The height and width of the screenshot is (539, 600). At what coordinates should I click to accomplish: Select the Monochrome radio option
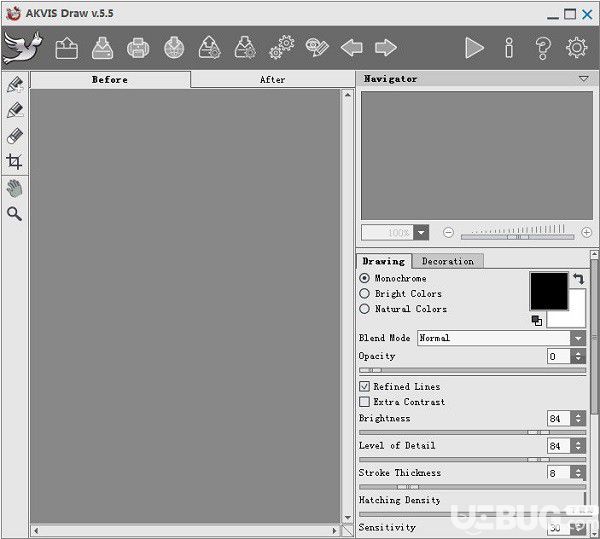(x=364, y=278)
